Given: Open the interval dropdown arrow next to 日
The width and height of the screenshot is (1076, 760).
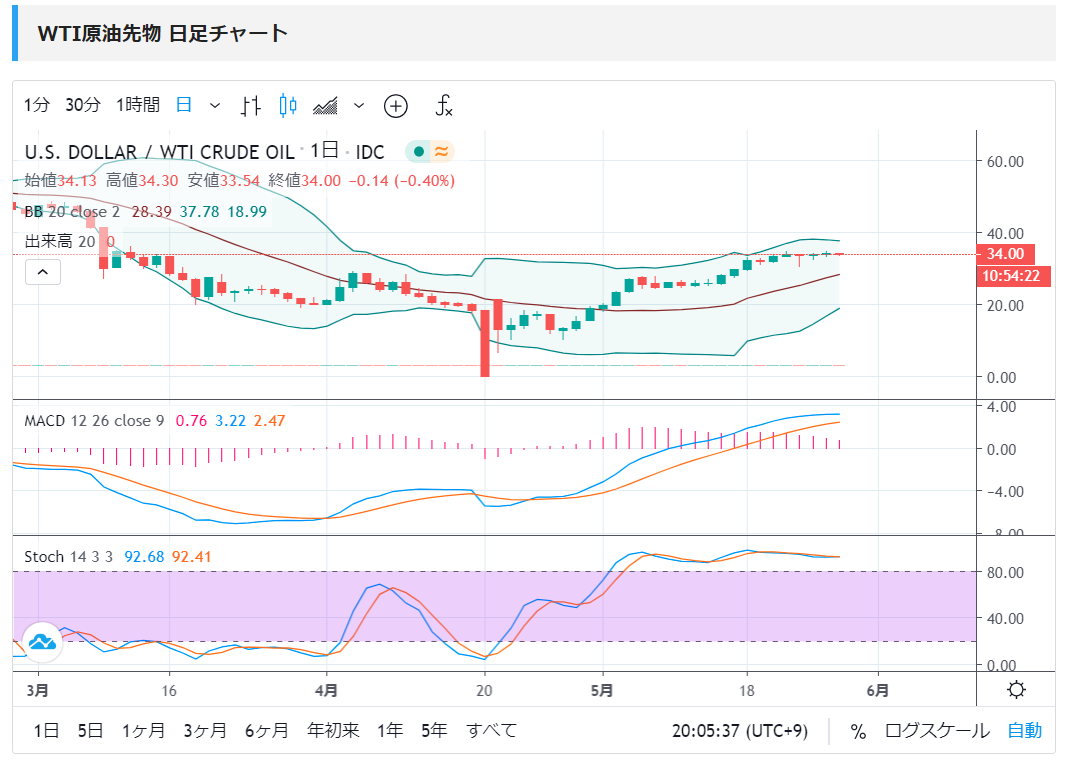Looking at the screenshot, I should pos(215,106).
